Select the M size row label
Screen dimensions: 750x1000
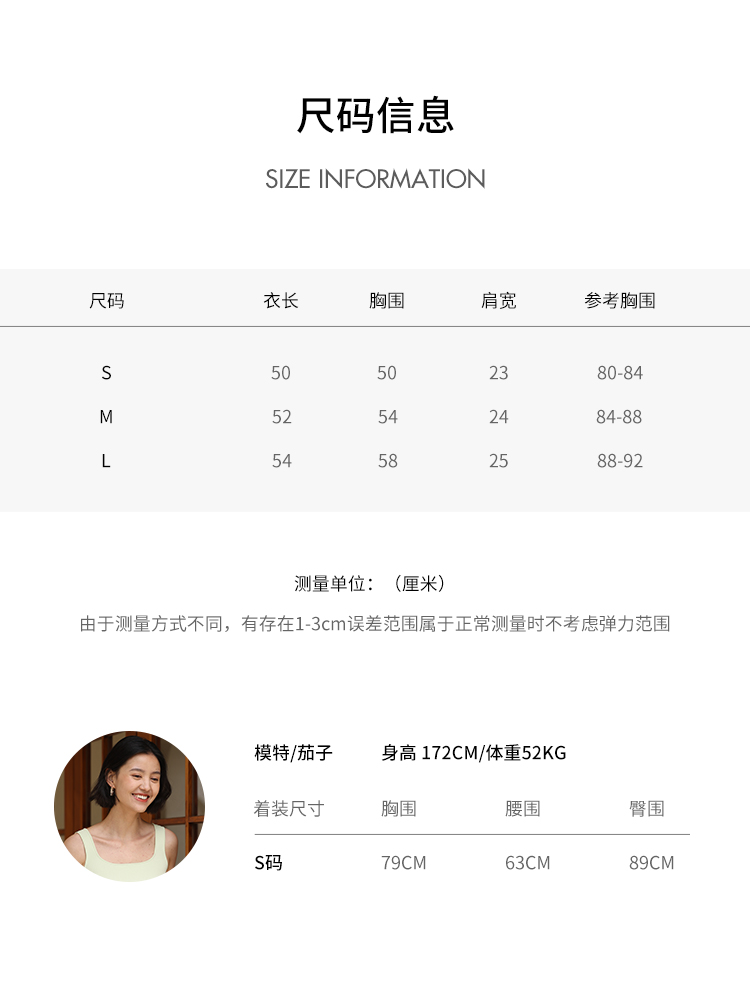pos(107,416)
